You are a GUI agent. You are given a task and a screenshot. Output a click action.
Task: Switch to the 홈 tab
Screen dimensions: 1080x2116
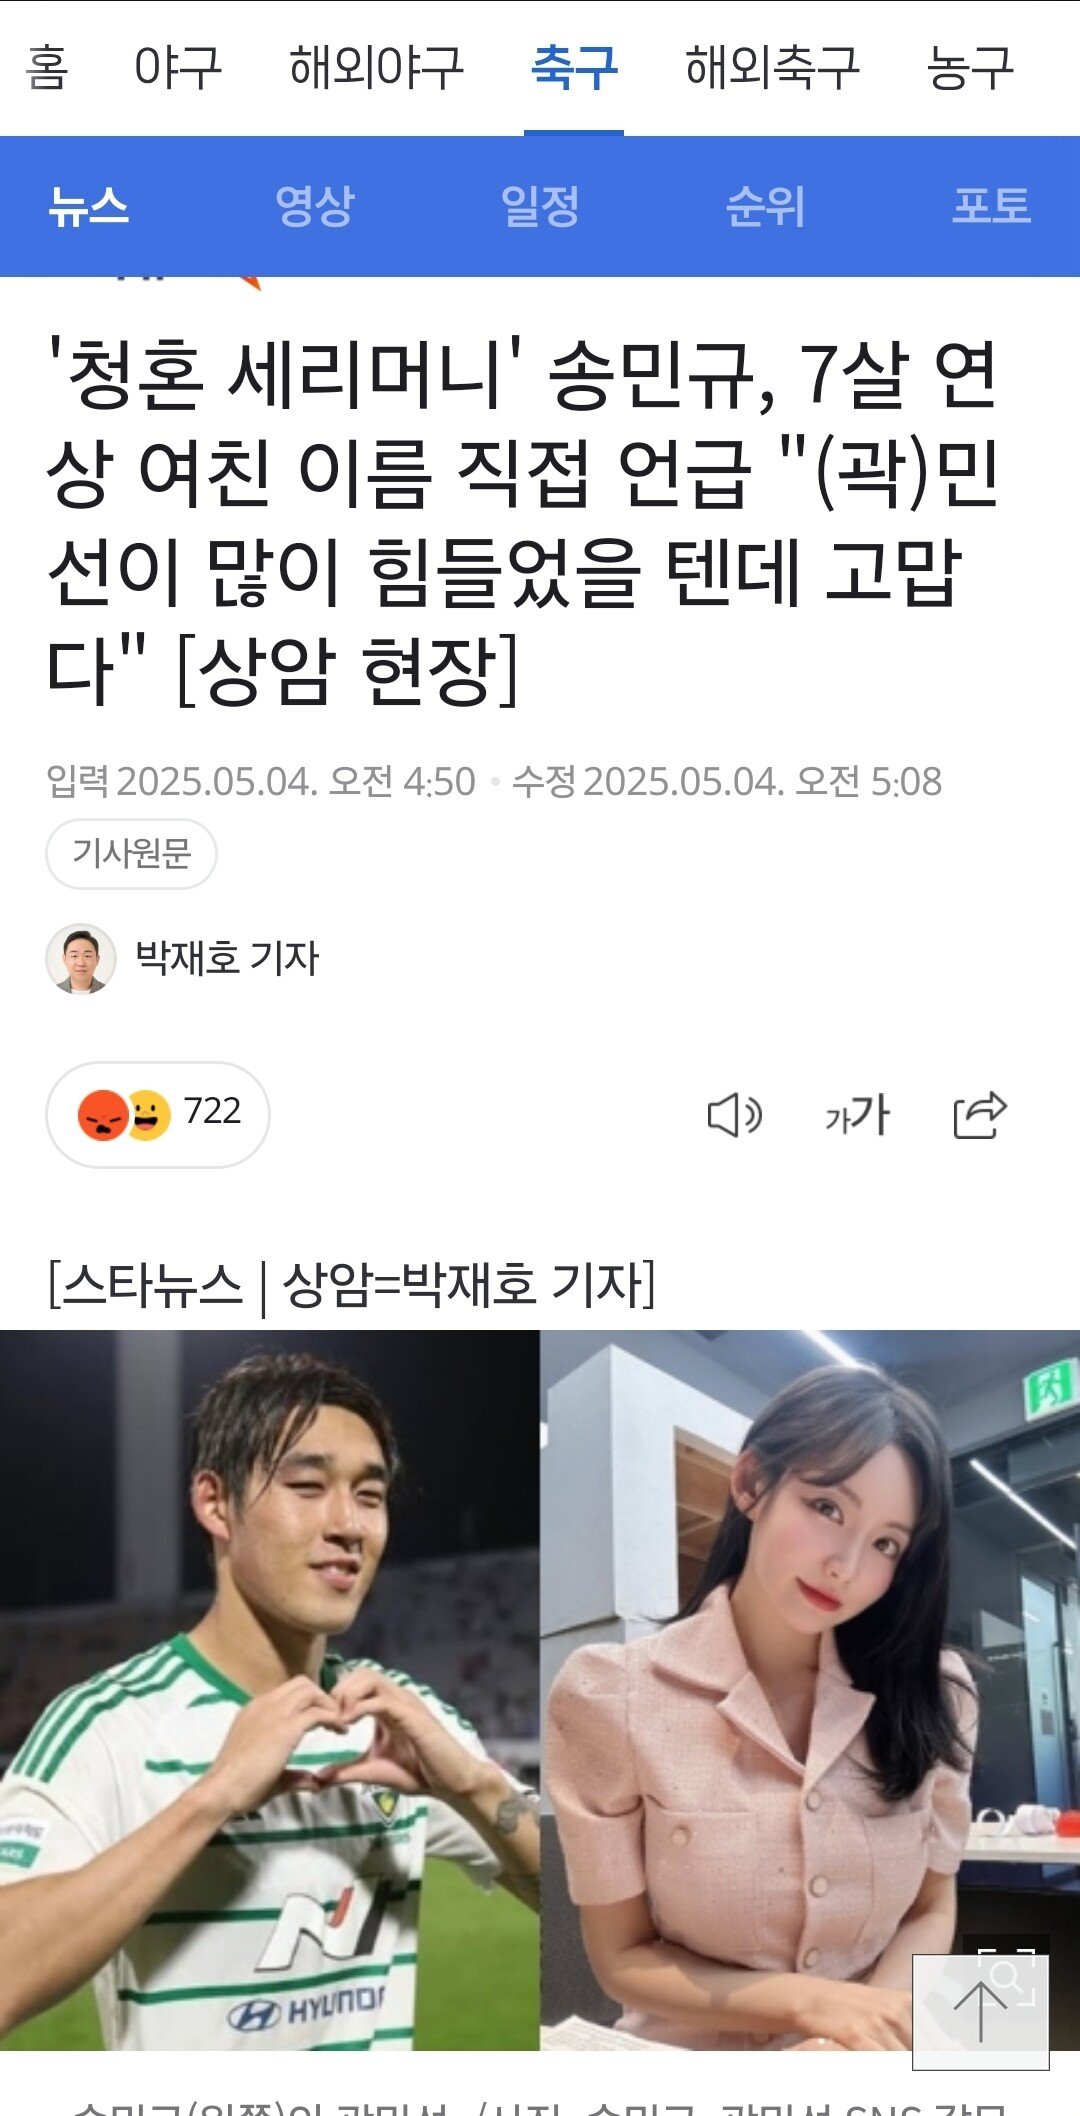pos(47,68)
